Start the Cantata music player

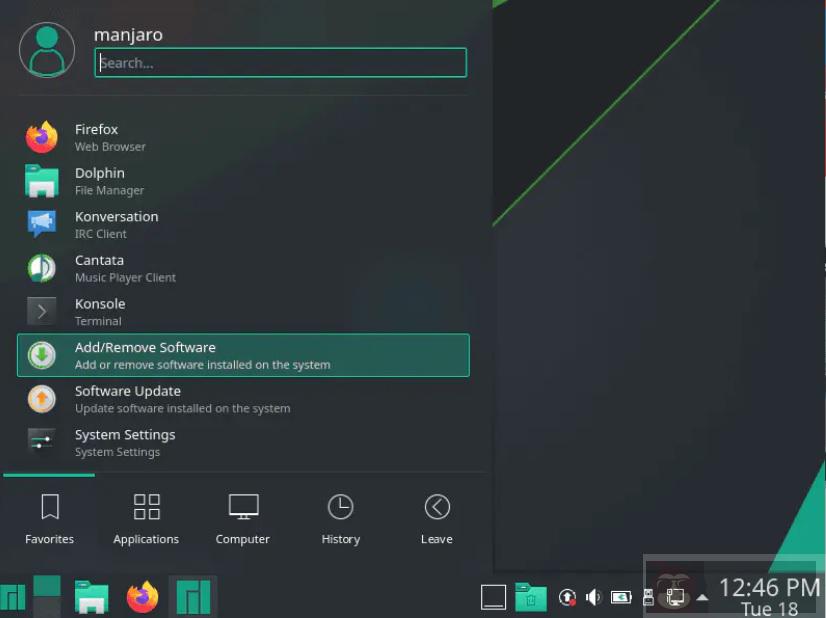pos(99,268)
